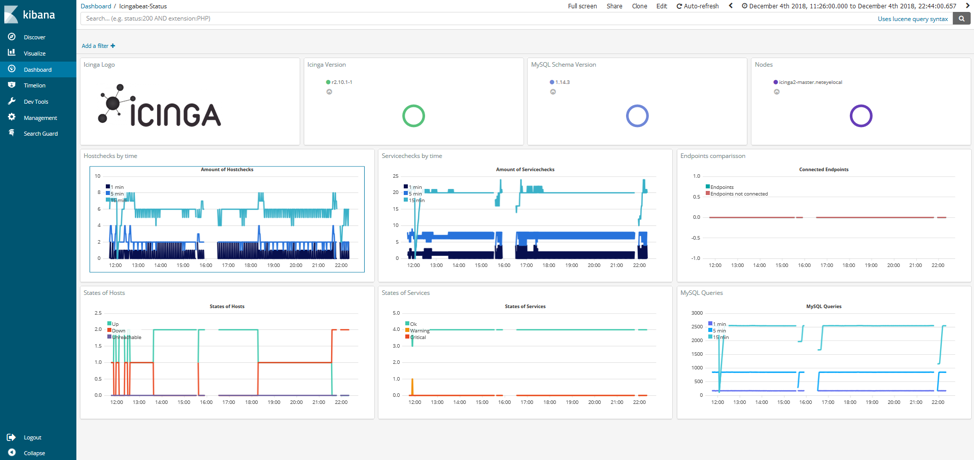
Task: Open Search Guard icon
Action: 11,133
